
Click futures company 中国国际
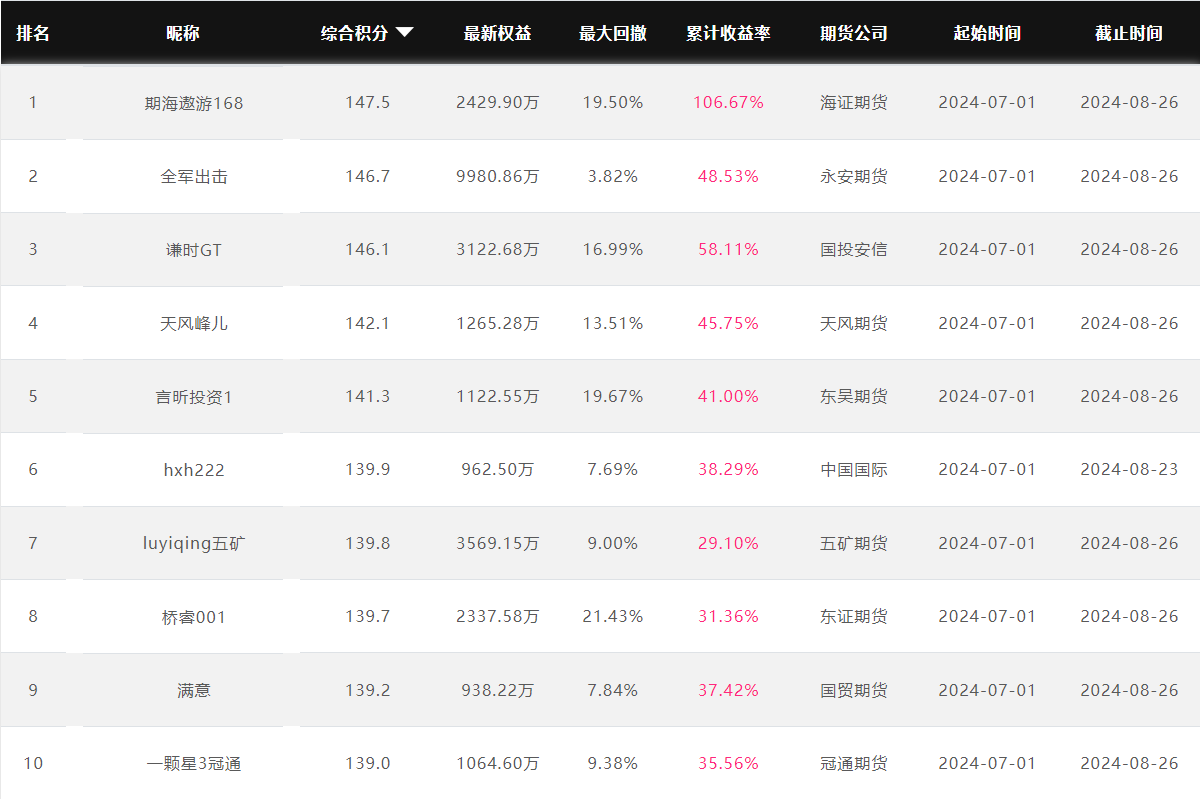[x=854, y=469]
